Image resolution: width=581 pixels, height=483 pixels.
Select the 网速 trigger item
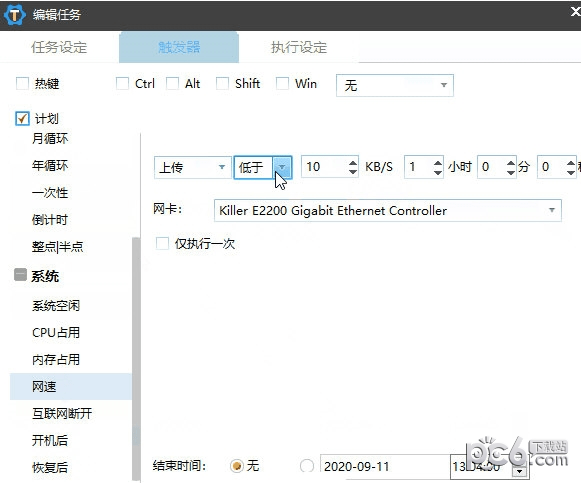[71, 387]
